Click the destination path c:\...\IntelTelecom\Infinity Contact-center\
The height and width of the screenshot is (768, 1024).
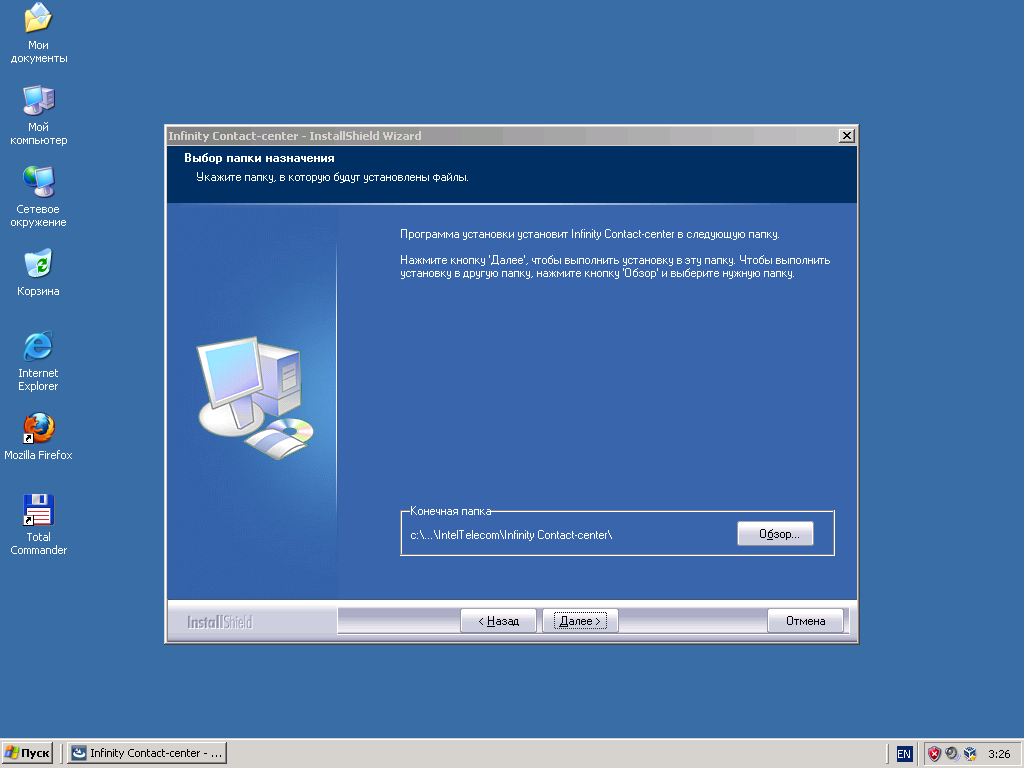click(511, 535)
